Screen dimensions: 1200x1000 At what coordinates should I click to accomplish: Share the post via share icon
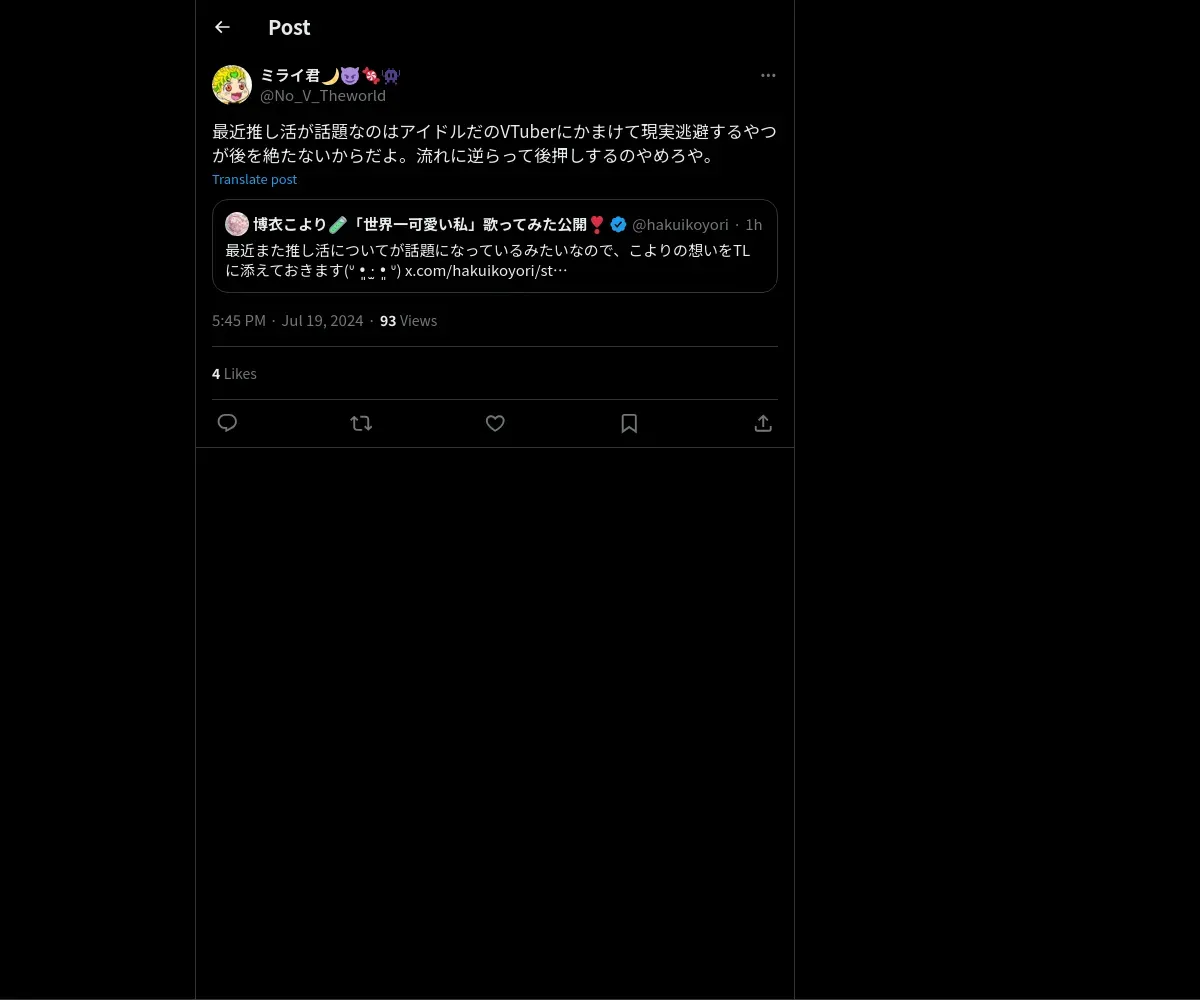[763, 423]
